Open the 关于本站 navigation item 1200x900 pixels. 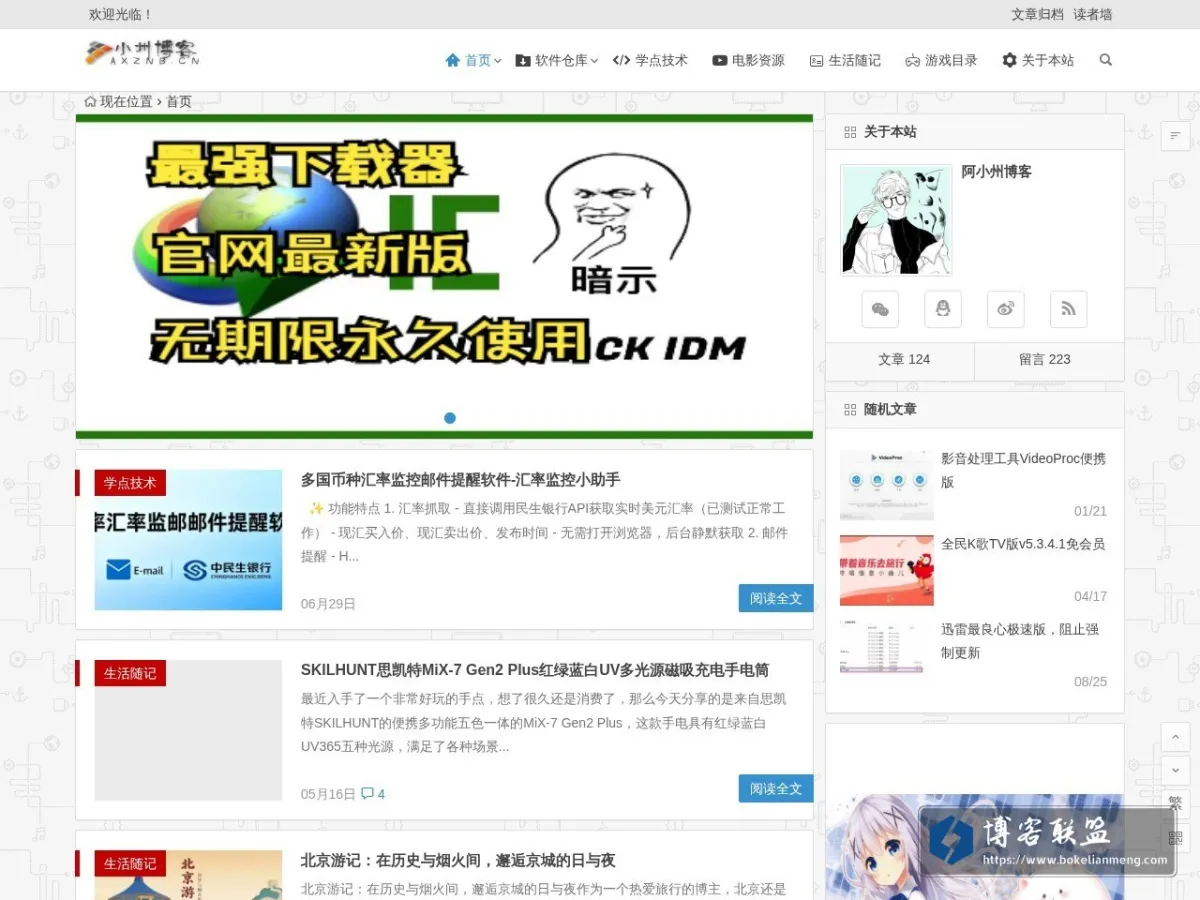[1038, 60]
